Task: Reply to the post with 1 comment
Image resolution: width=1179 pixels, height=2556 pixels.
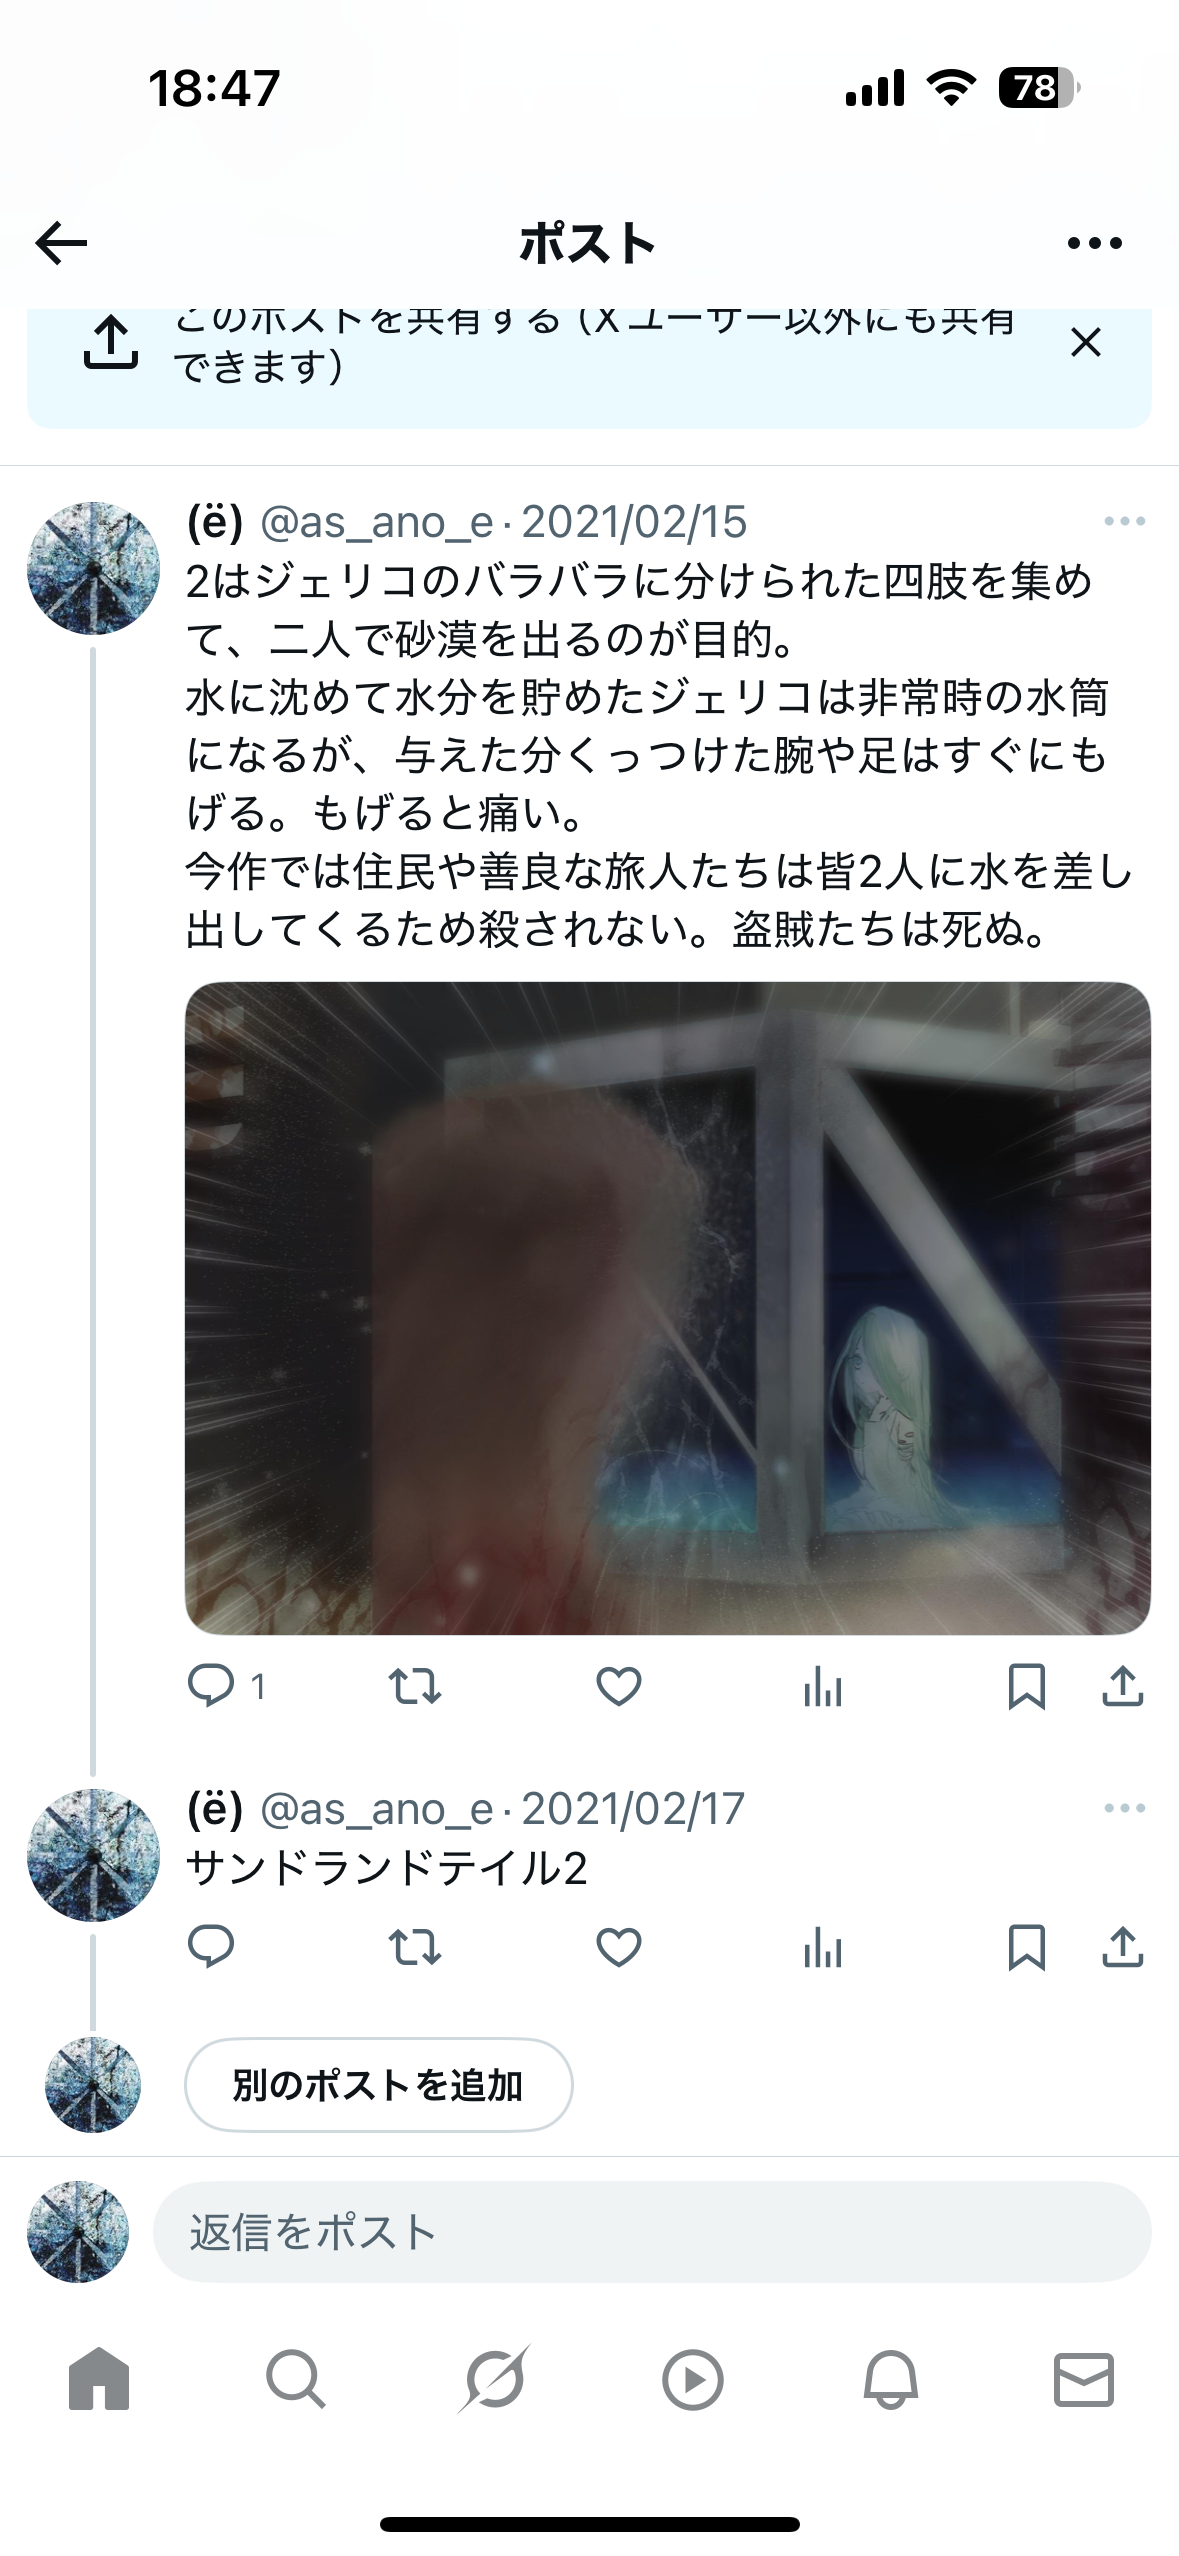Action: tap(226, 1686)
